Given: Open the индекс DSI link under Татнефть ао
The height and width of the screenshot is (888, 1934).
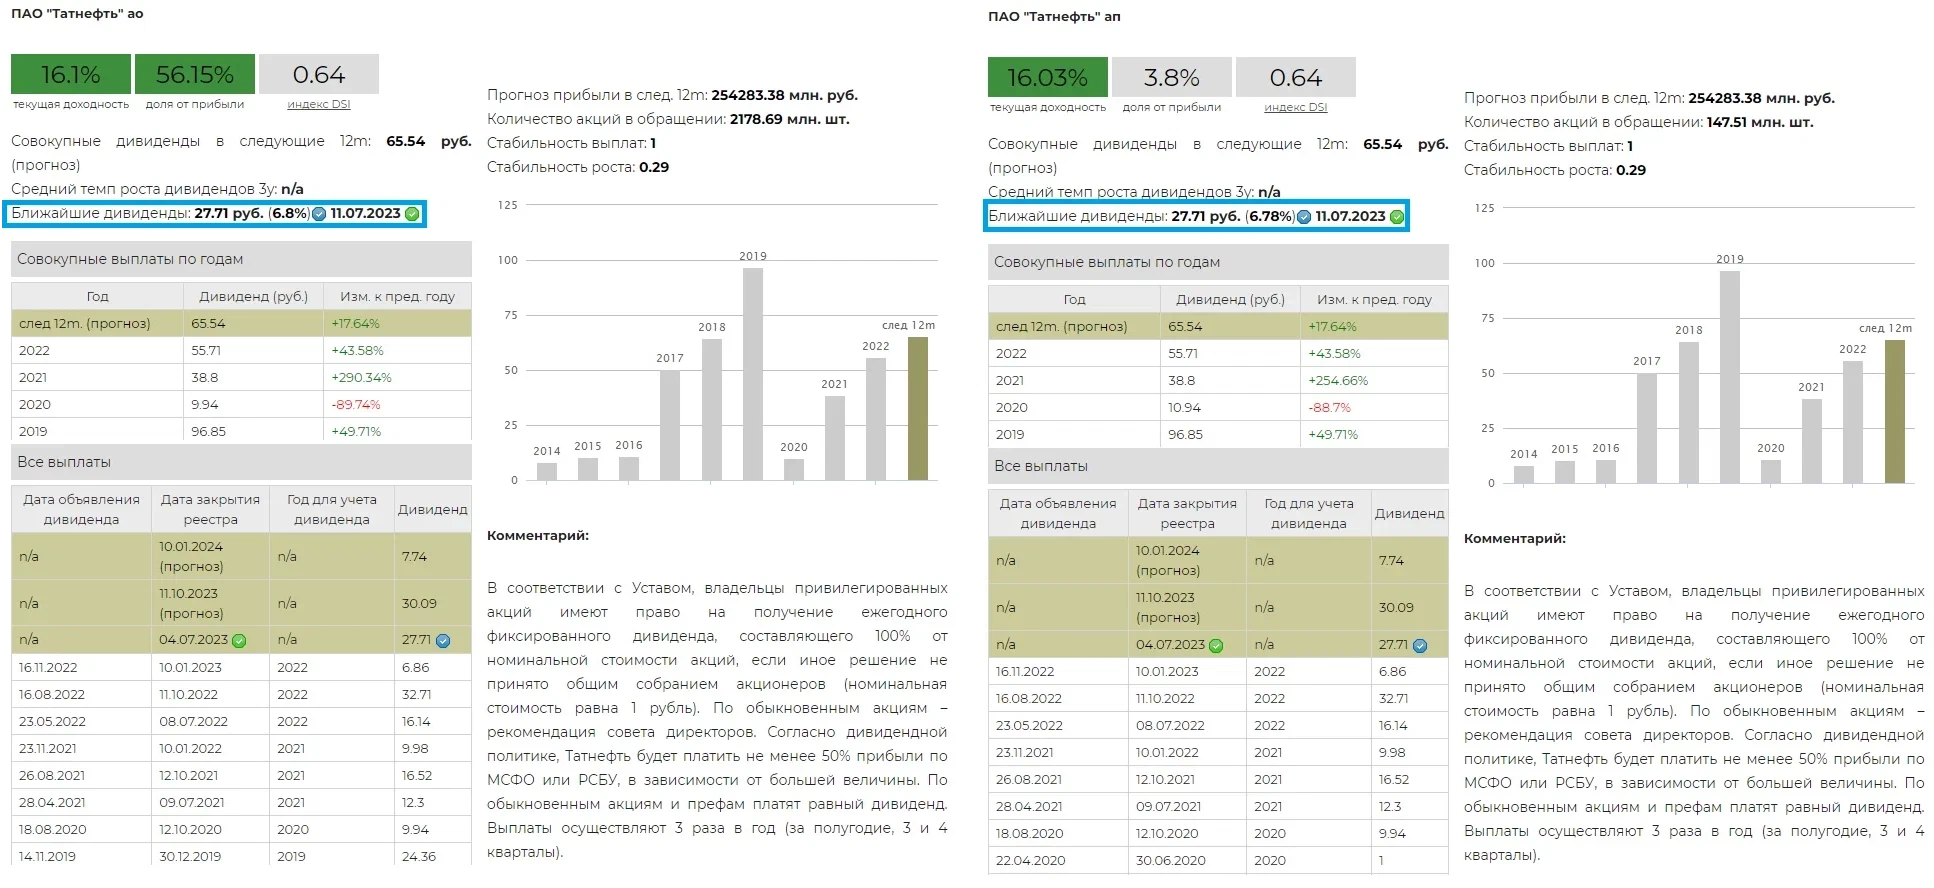Looking at the screenshot, I should point(319,104).
